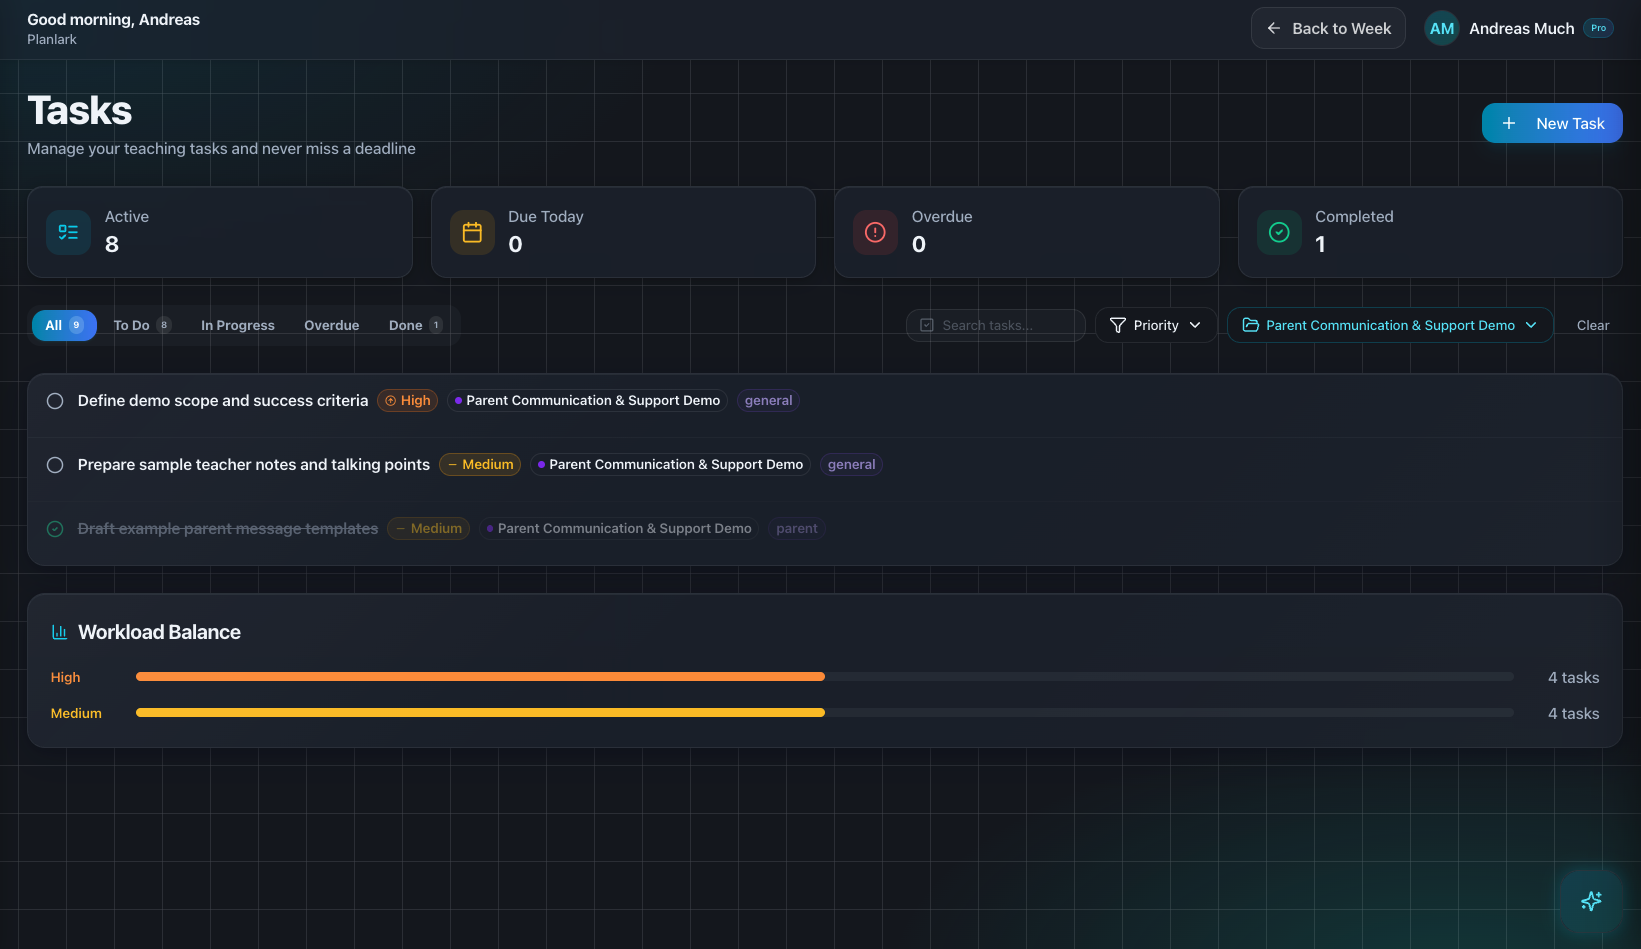Open the AI assistant sparkle icon
1641x949 pixels.
tap(1591, 901)
